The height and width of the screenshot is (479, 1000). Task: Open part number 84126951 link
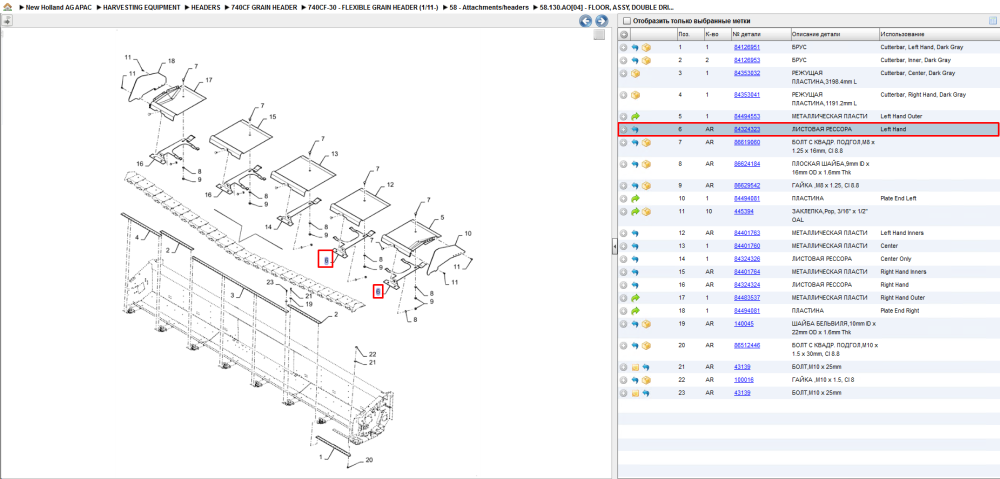pos(747,47)
